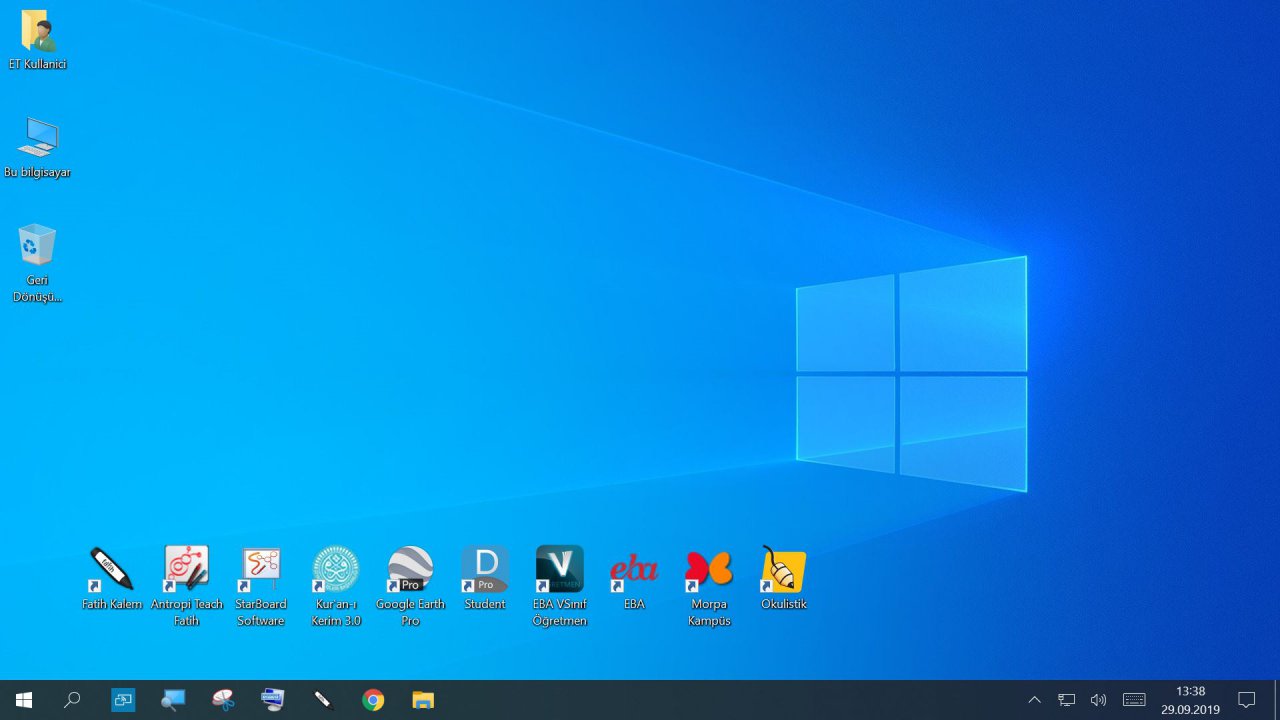Open the Fatih Kalem desktop shortcut
This screenshot has height=720, width=1280.
pyautogui.click(x=111, y=570)
